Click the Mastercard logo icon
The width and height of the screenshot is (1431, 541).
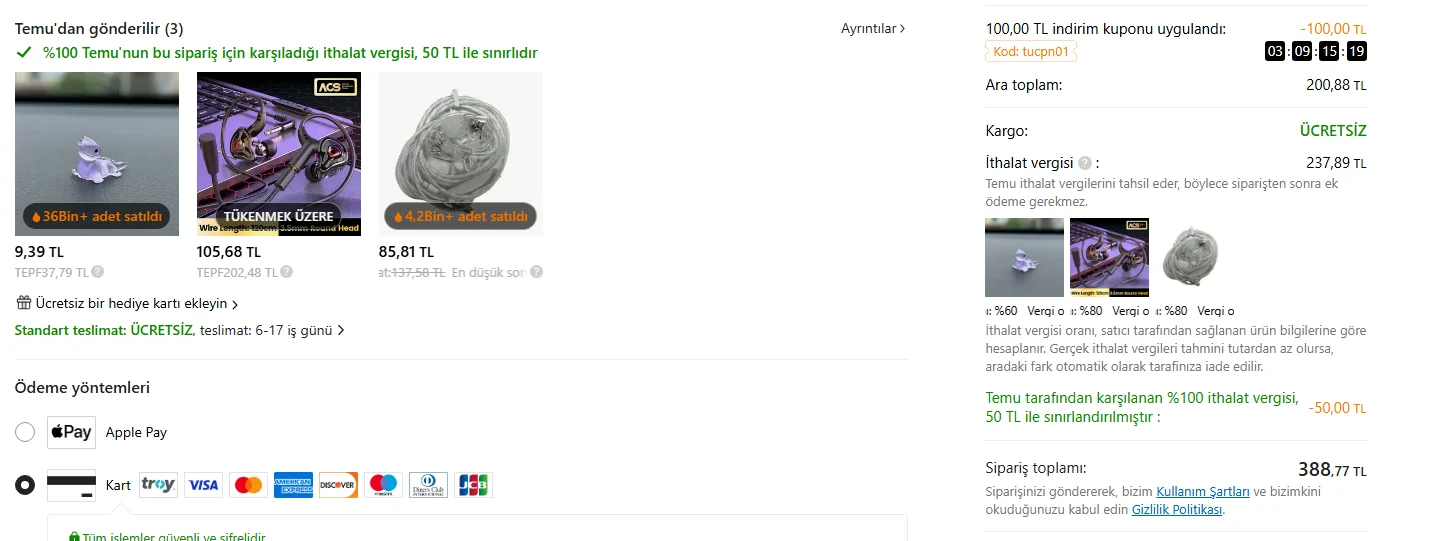point(248,485)
